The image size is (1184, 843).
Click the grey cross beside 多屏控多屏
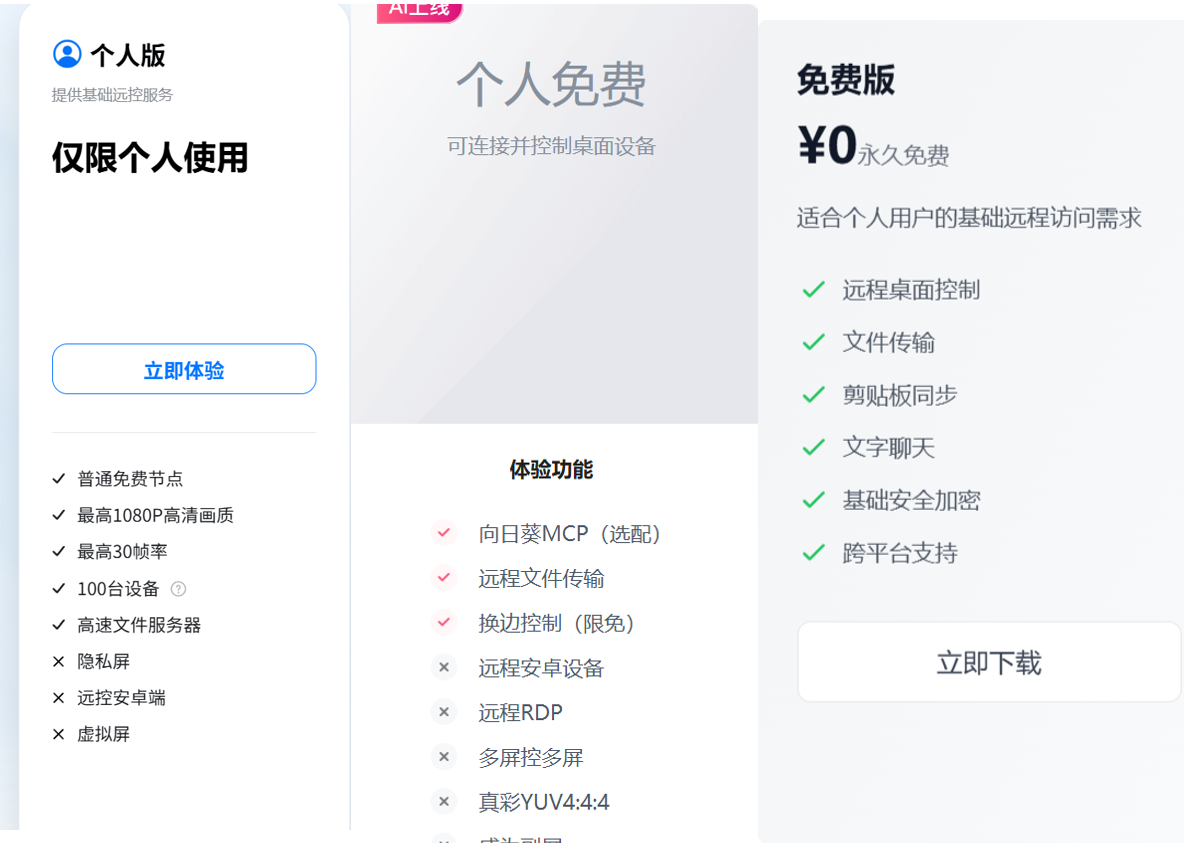point(444,757)
